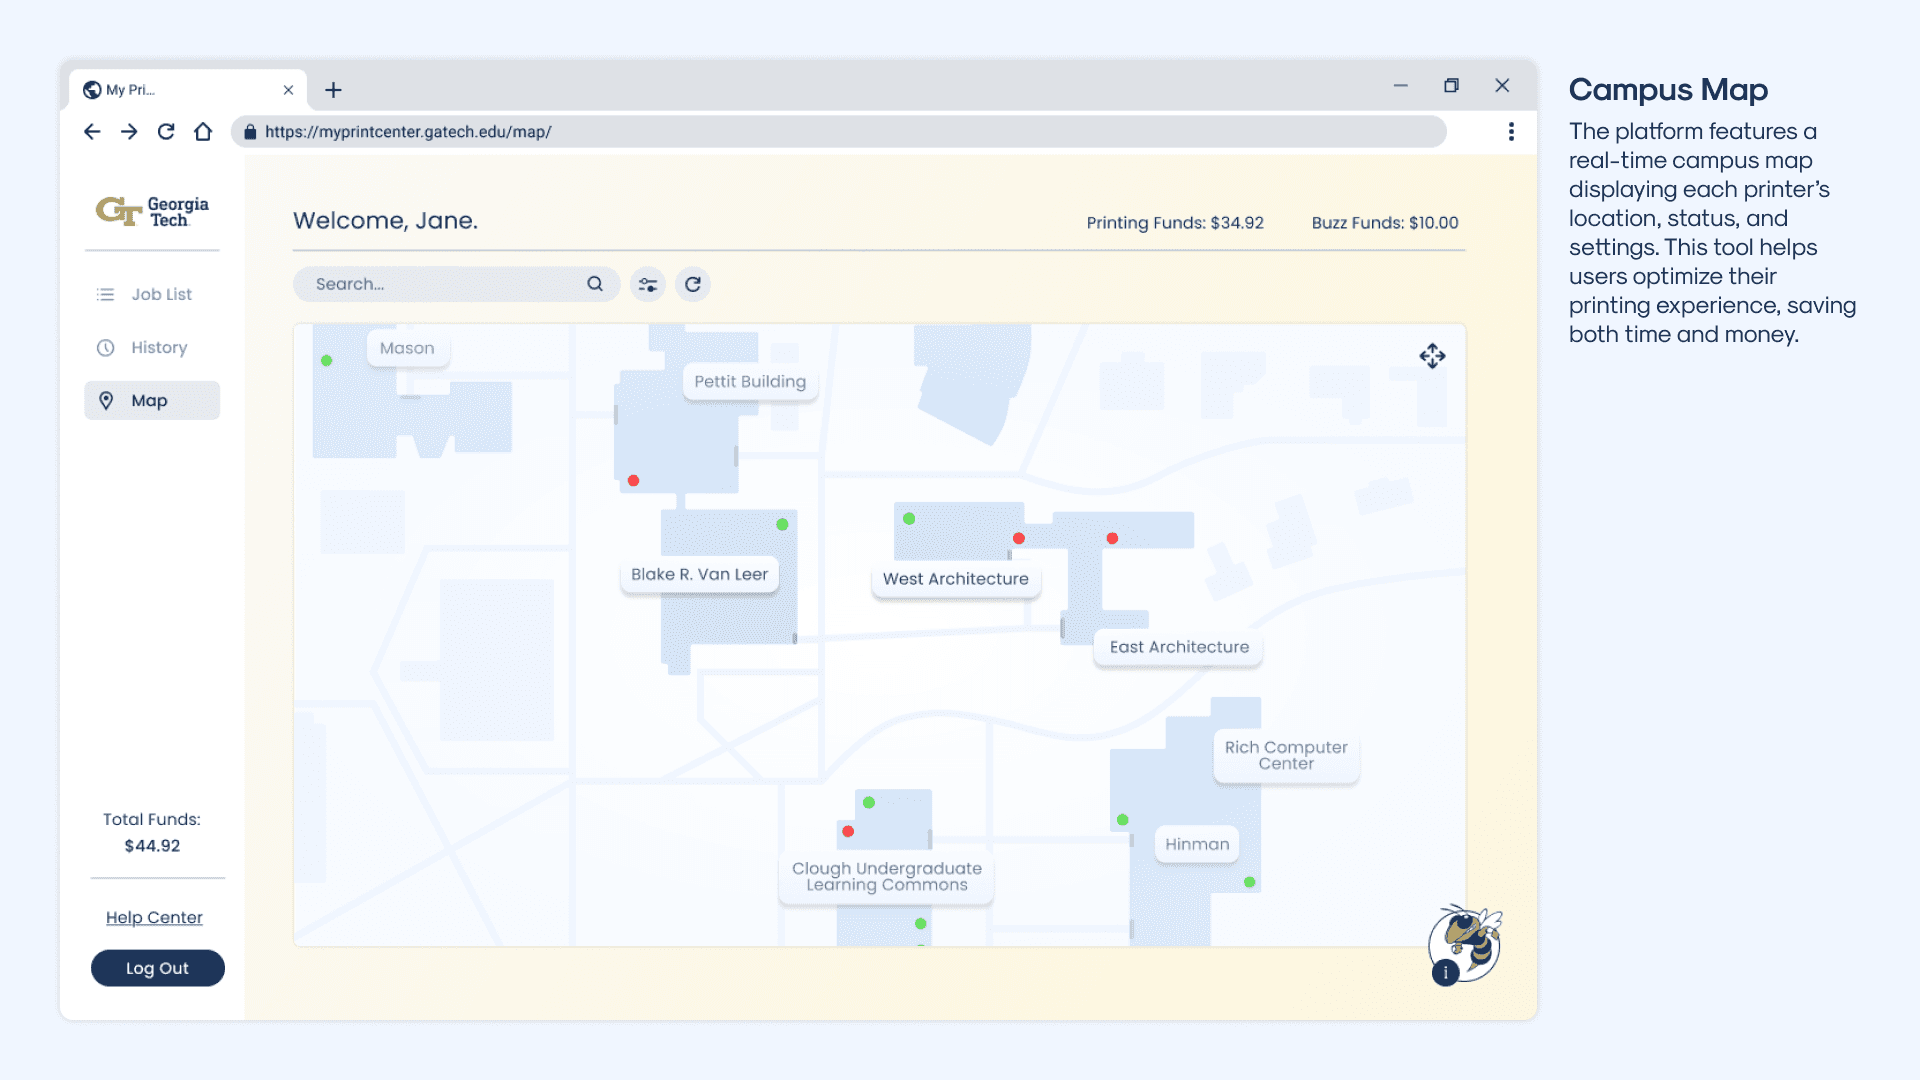This screenshot has height=1080, width=1920.
Task: Click the red printer dot in Pettit Building
Action: (x=633, y=481)
